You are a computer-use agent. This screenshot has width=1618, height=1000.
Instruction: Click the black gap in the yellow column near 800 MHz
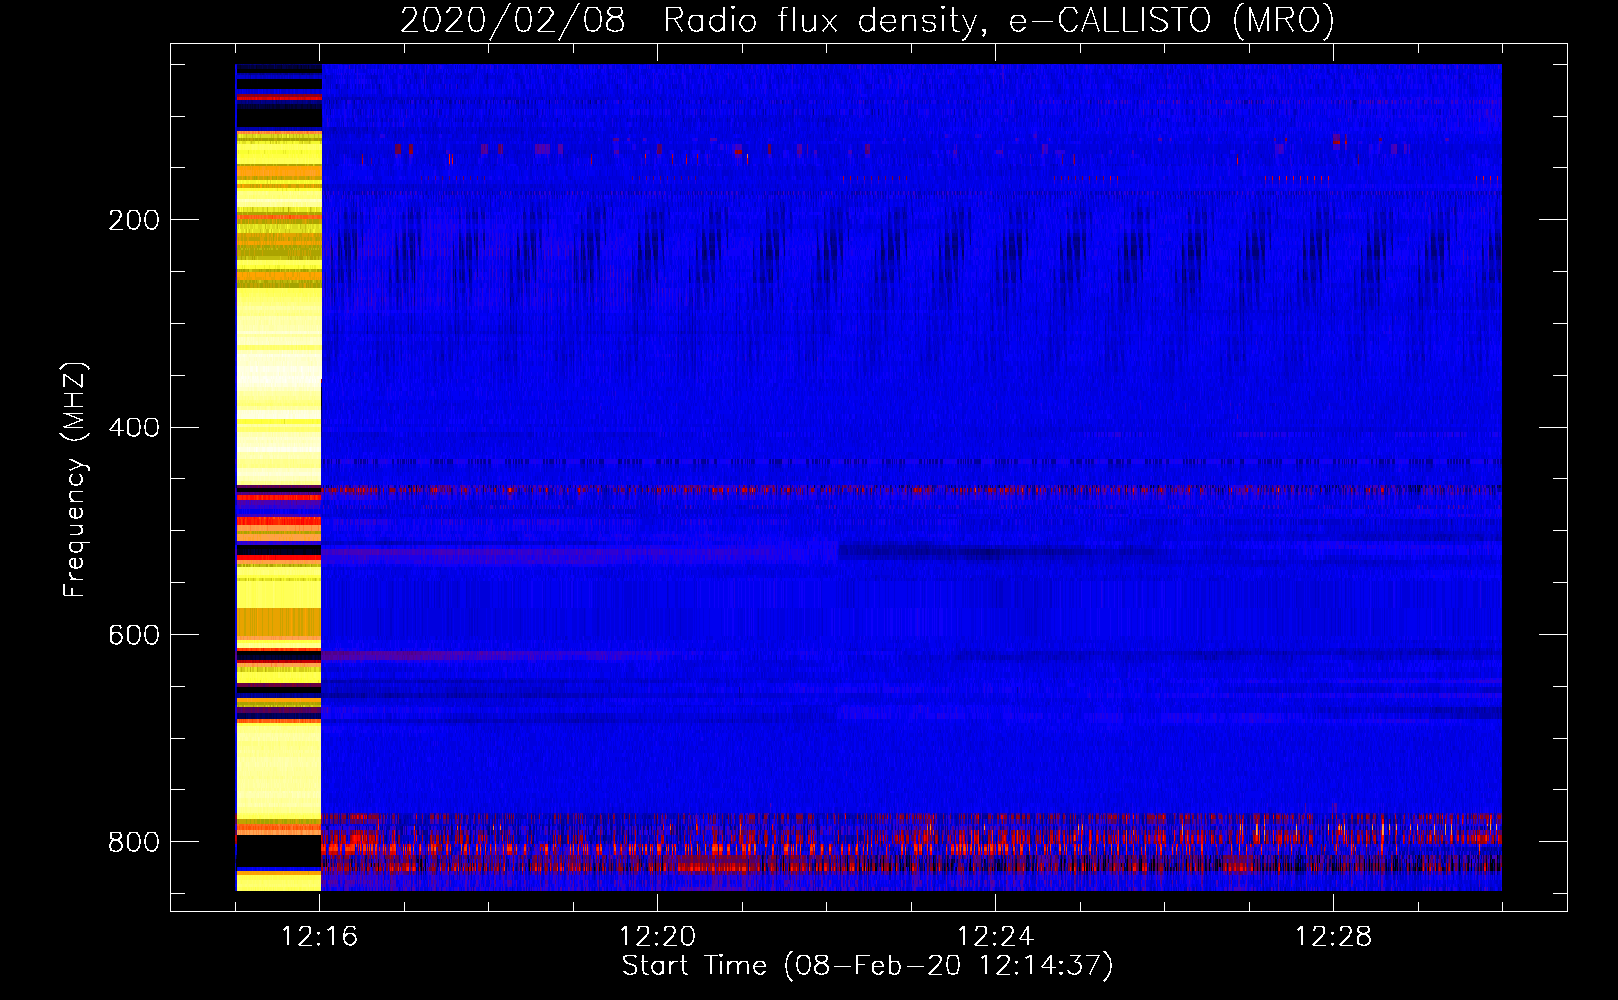(x=278, y=851)
